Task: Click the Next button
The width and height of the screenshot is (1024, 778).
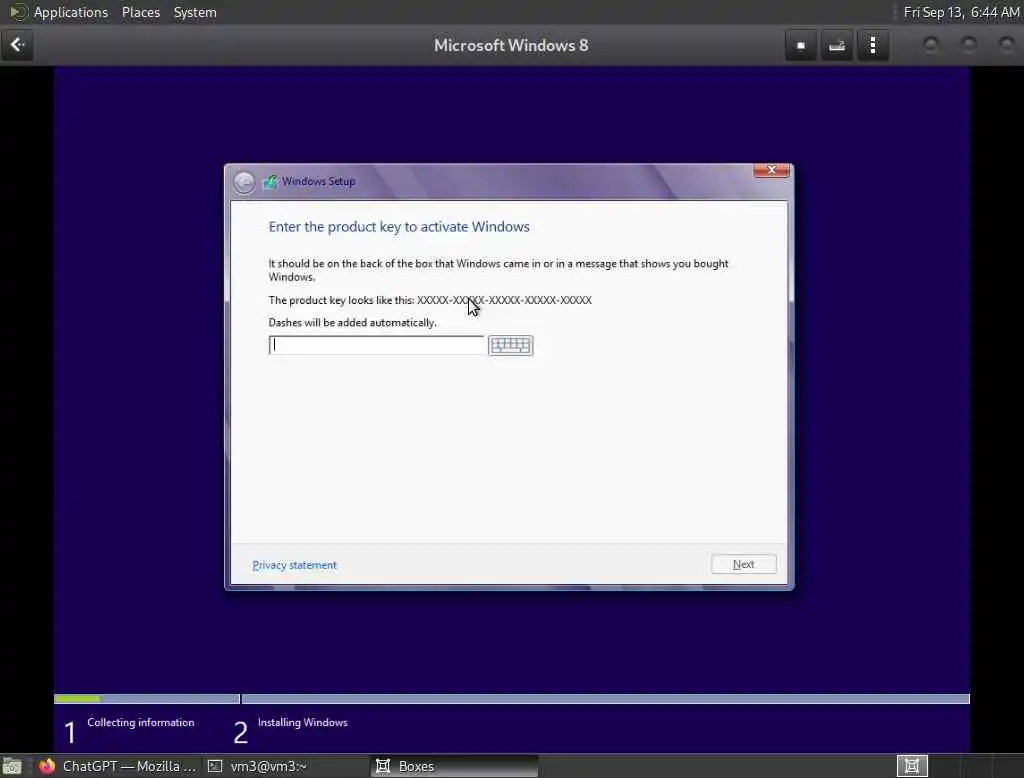Action: point(744,564)
